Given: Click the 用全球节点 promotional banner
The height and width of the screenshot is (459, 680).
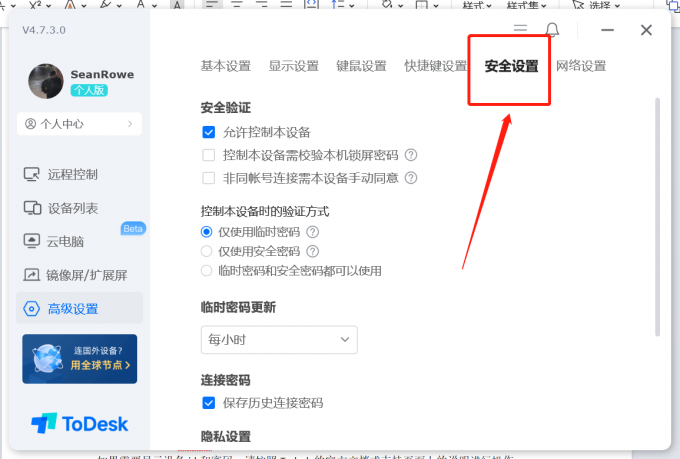Looking at the screenshot, I should (80, 359).
